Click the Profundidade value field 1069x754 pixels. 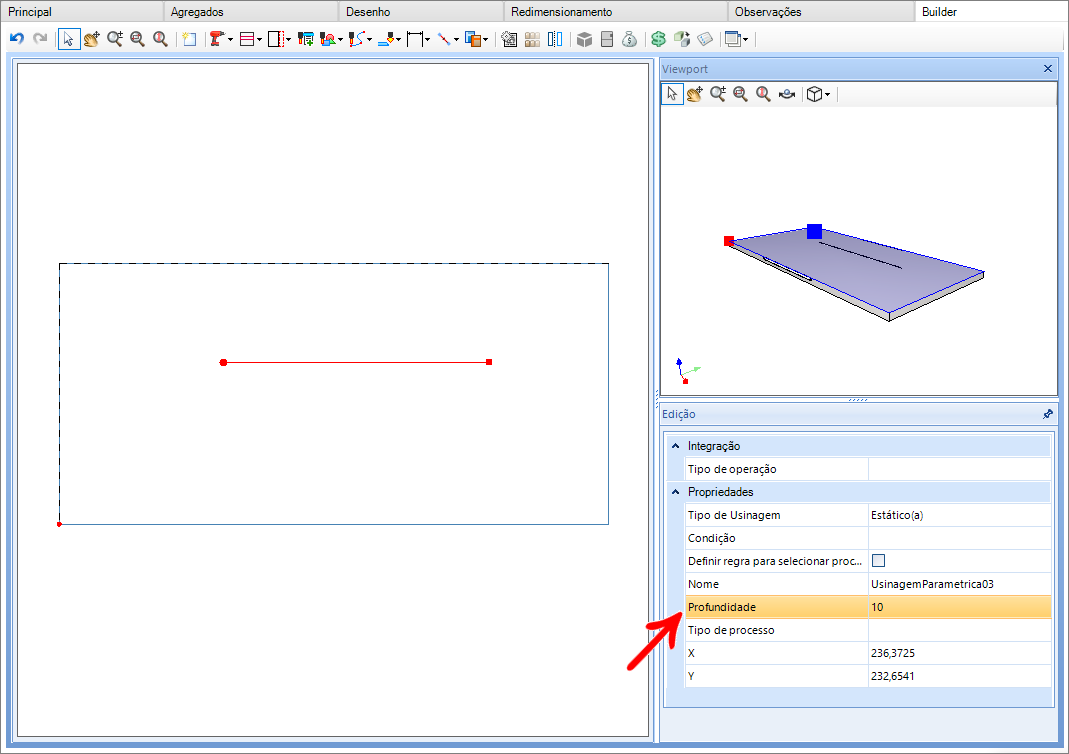958,607
